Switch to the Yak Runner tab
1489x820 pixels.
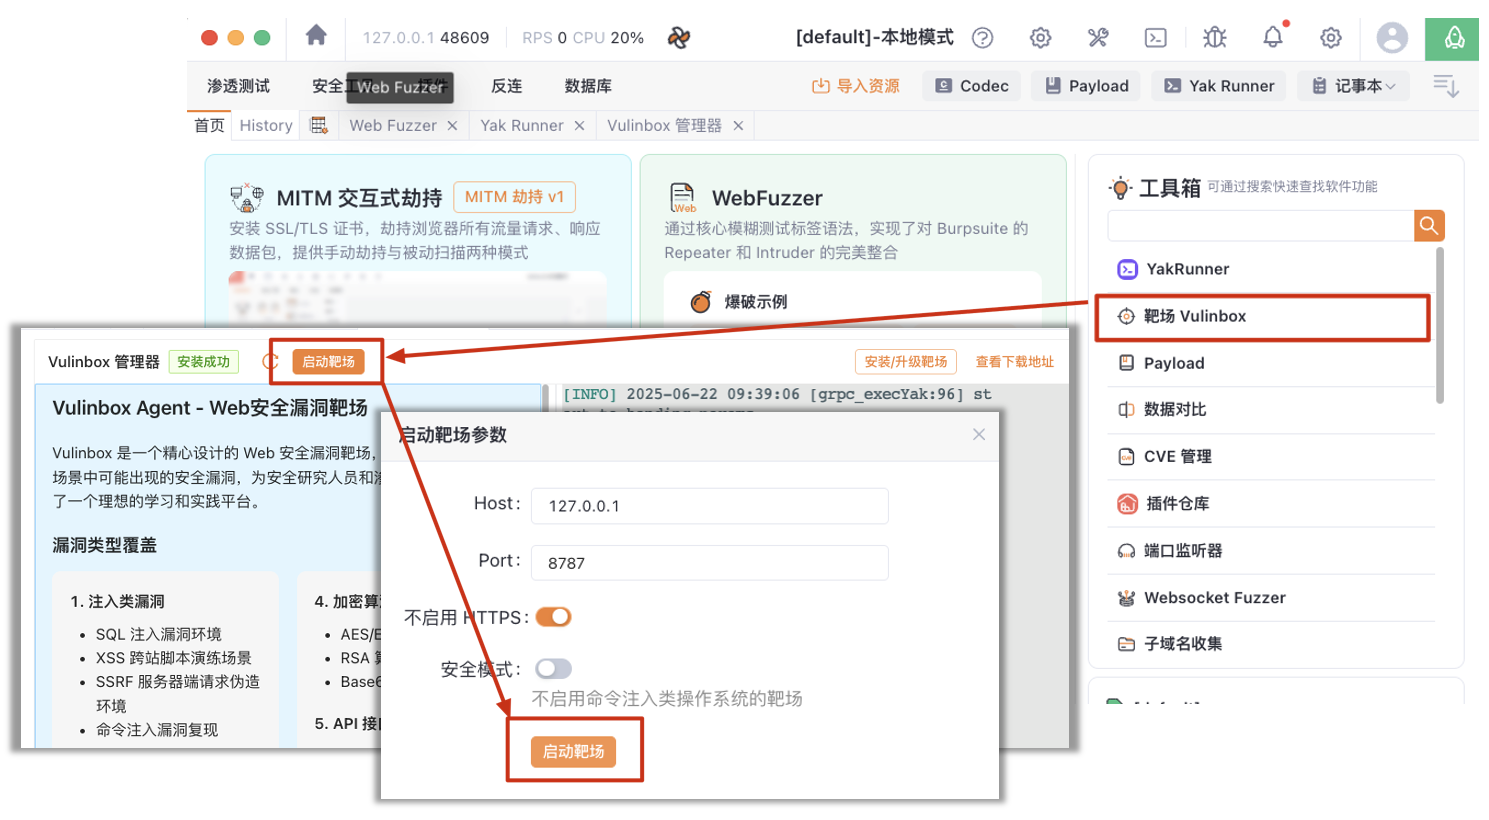point(522,125)
